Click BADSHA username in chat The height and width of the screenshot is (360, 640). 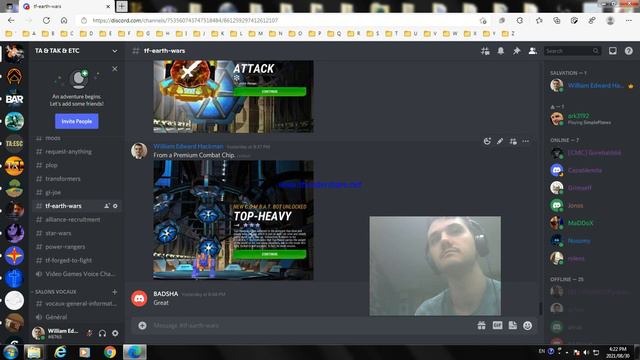pyautogui.click(x=166, y=294)
